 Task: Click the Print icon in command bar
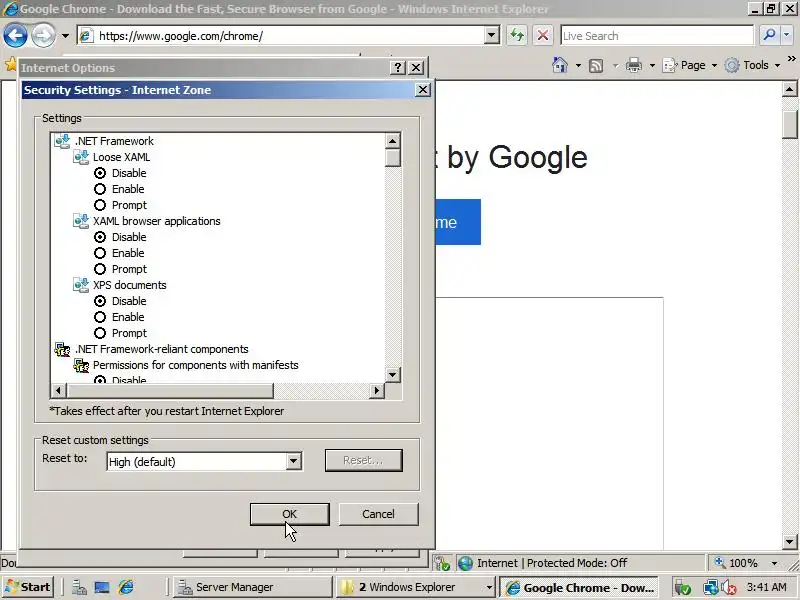(x=634, y=65)
